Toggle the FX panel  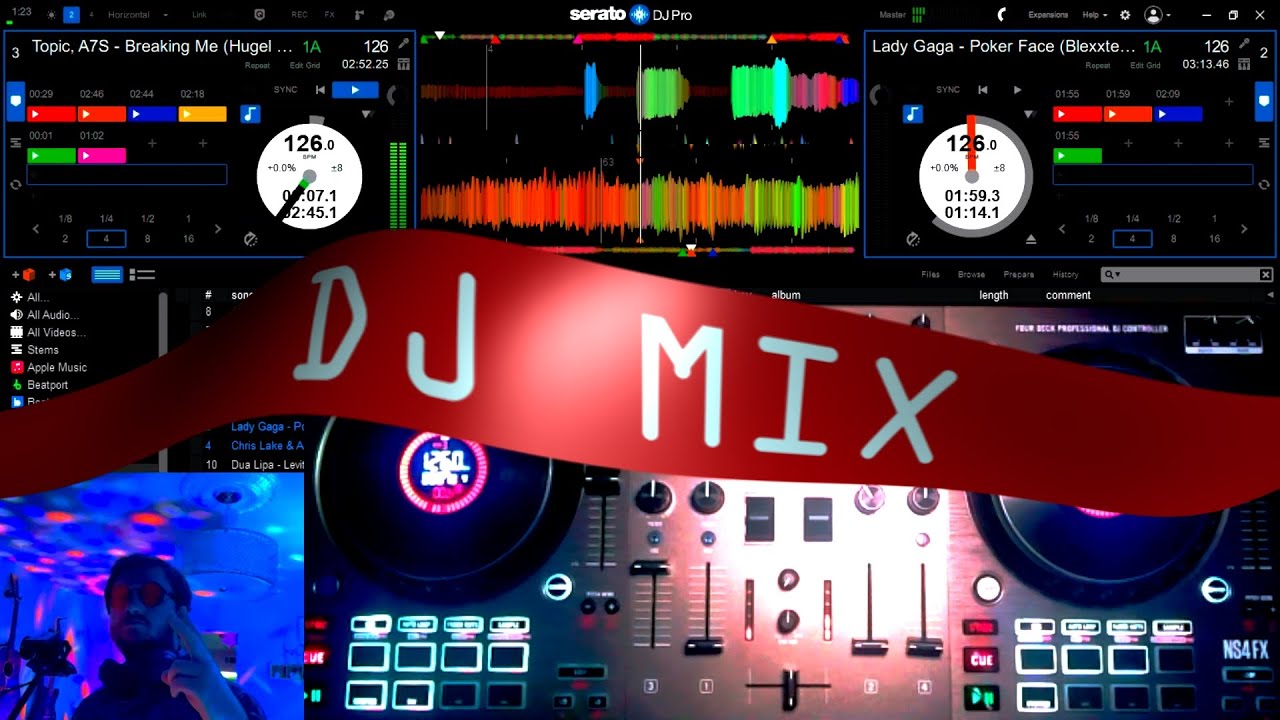tap(330, 15)
